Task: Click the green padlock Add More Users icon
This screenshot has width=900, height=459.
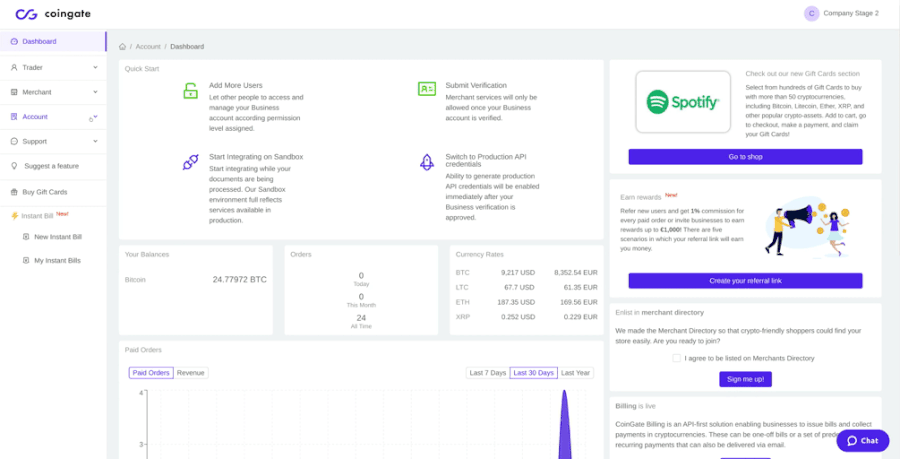Action: pos(191,91)
